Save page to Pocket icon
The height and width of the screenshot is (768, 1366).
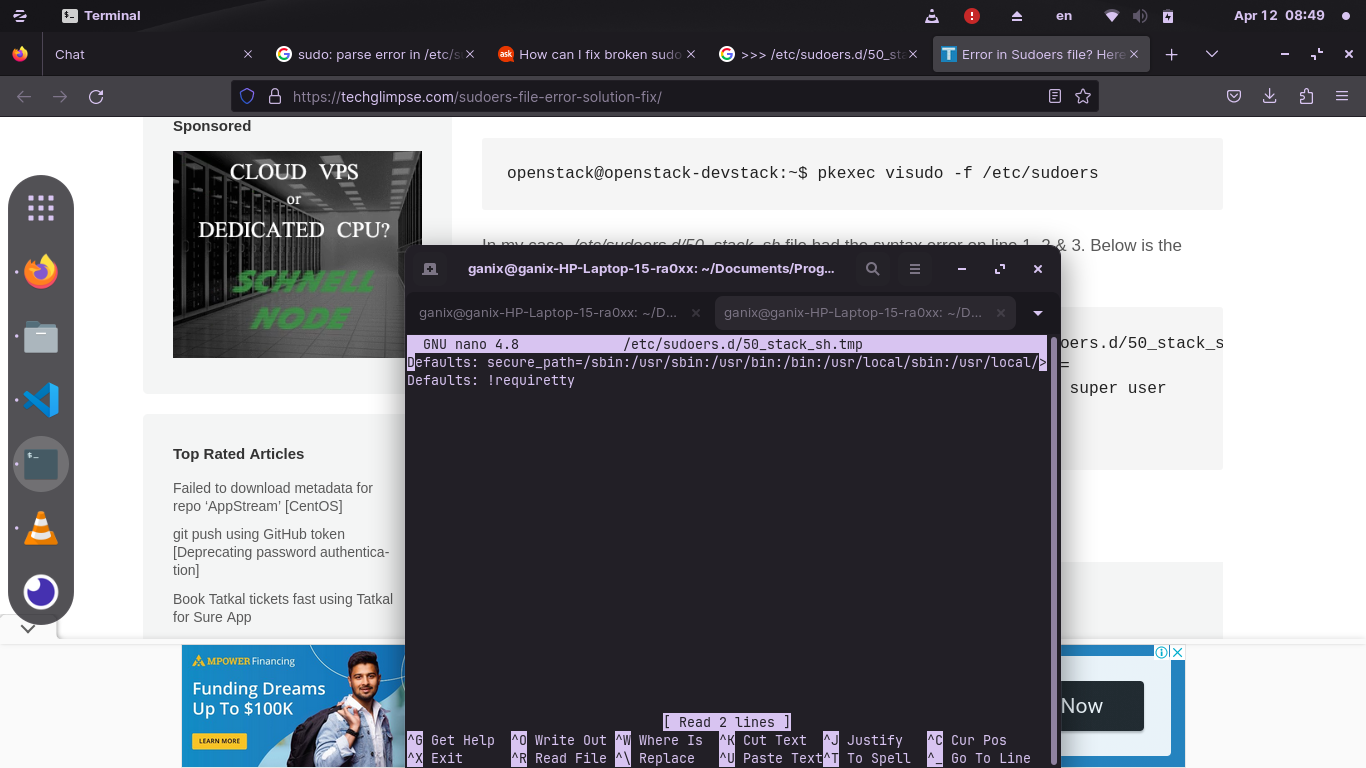click(x=1234, y=96)
